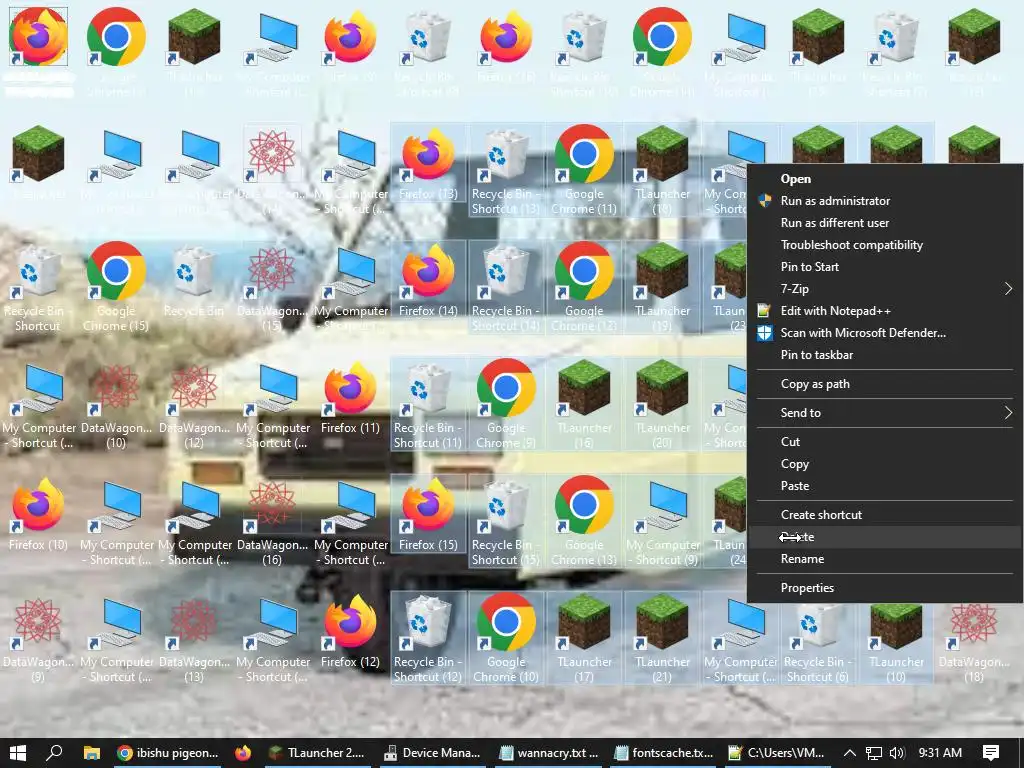Image resolution: width=1024 pixels, height=768 pixels.
Task: Choose Create shortcut
Action: [x=885, y=515]
